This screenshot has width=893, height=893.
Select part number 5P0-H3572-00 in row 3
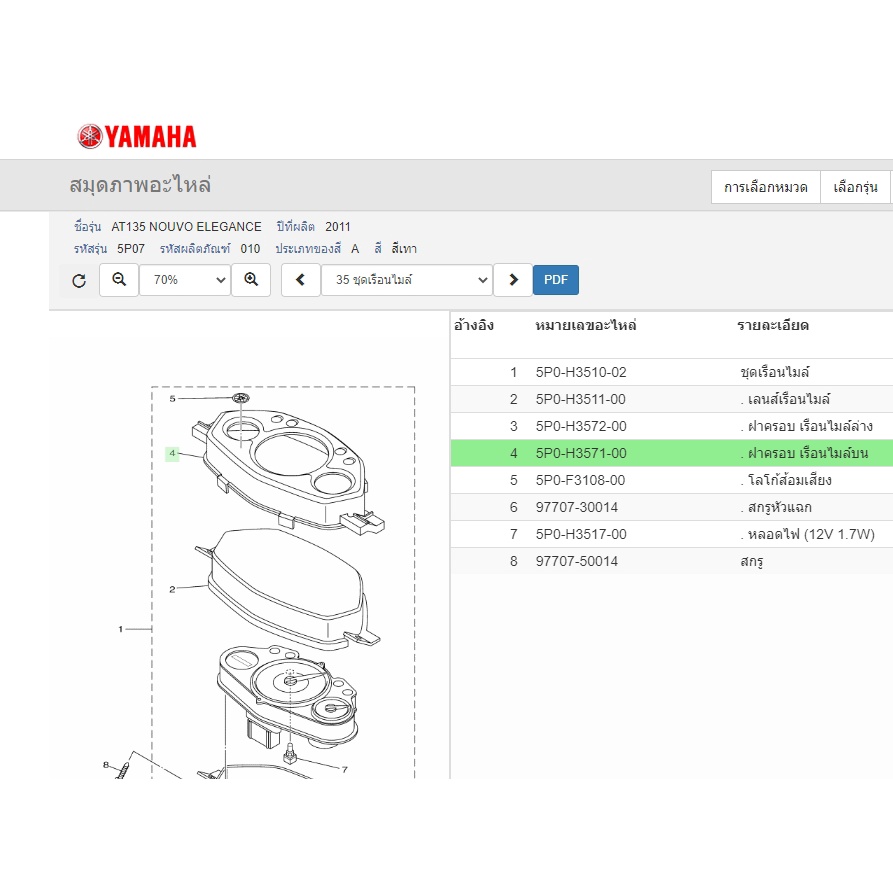[581, 426]
